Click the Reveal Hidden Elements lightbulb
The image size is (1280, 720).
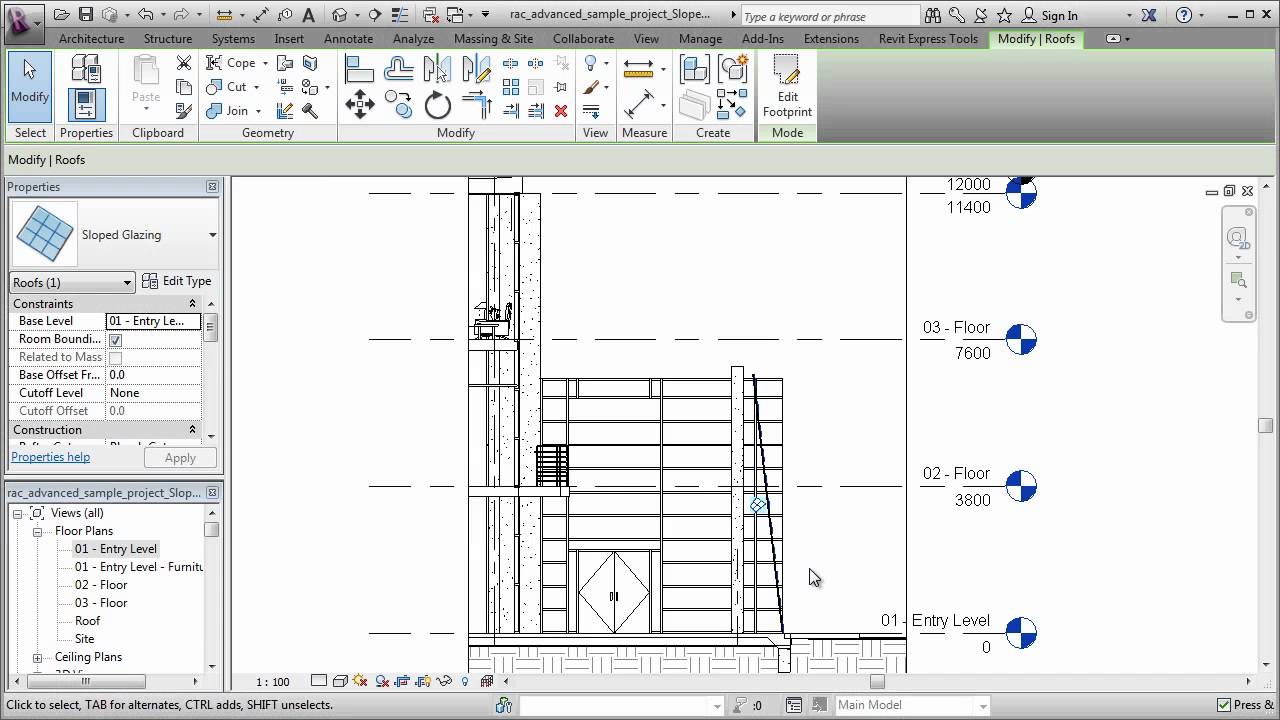(463, 681)
